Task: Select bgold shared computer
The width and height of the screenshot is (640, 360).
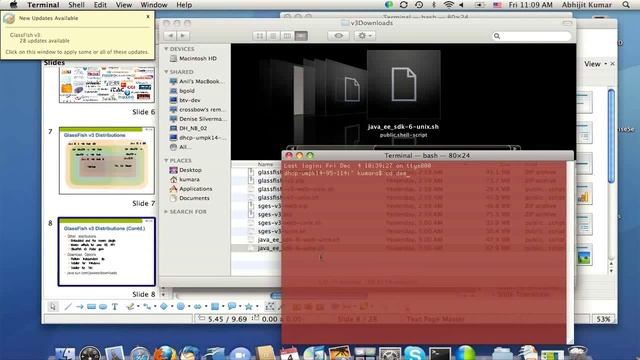Action: (182, 91)
